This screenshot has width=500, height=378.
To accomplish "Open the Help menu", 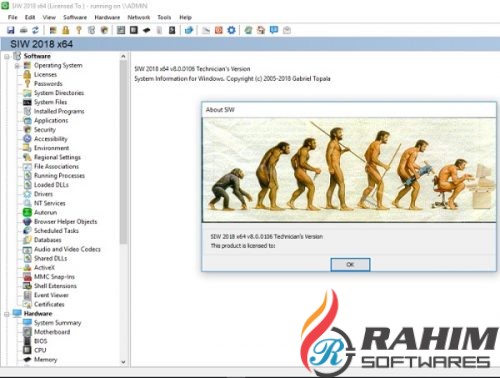I will [x=185, y=17].
